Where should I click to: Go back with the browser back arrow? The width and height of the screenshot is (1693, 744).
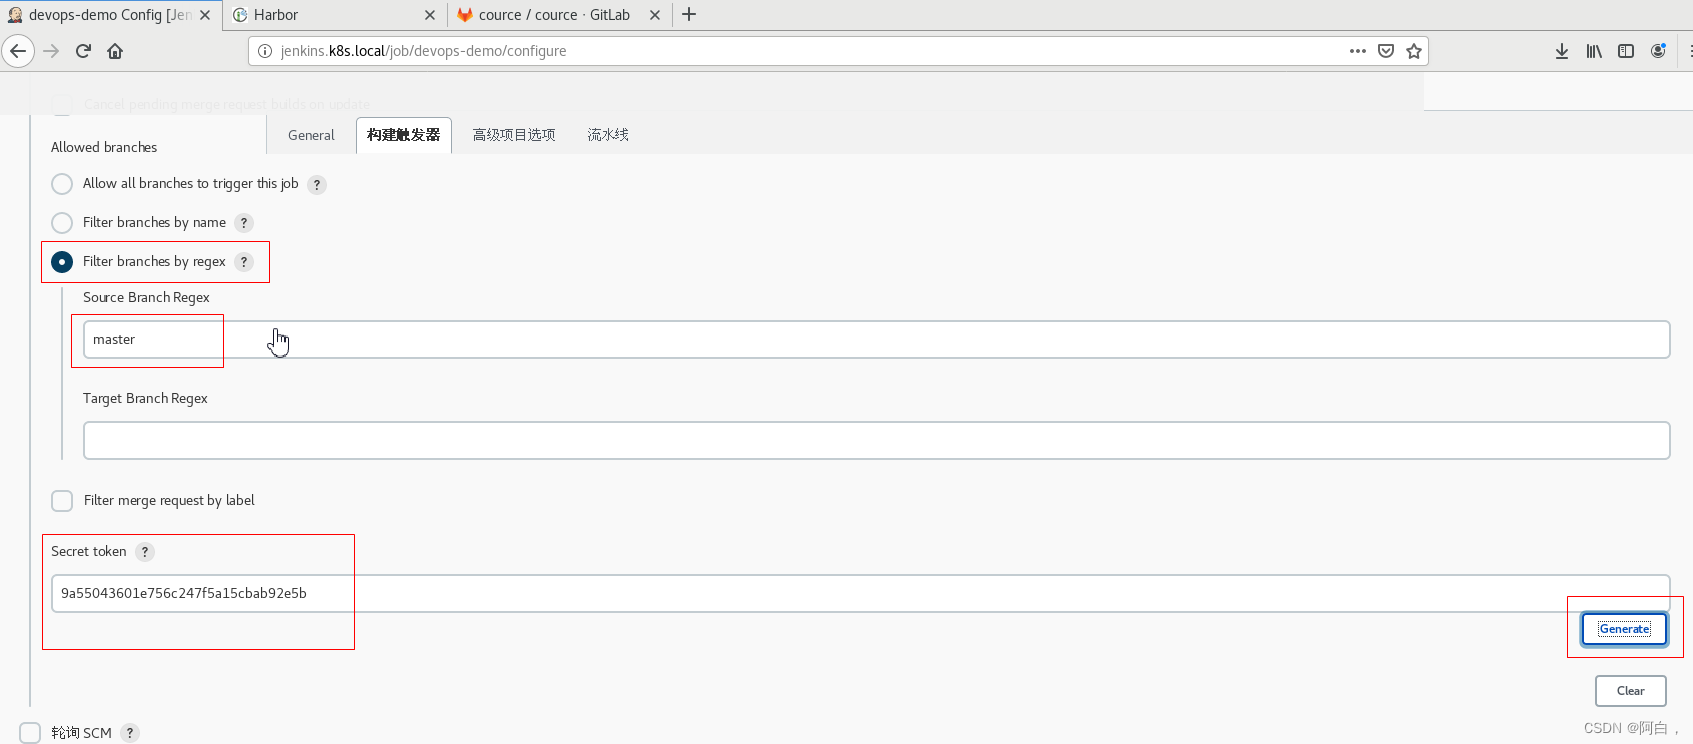point(18,51)
